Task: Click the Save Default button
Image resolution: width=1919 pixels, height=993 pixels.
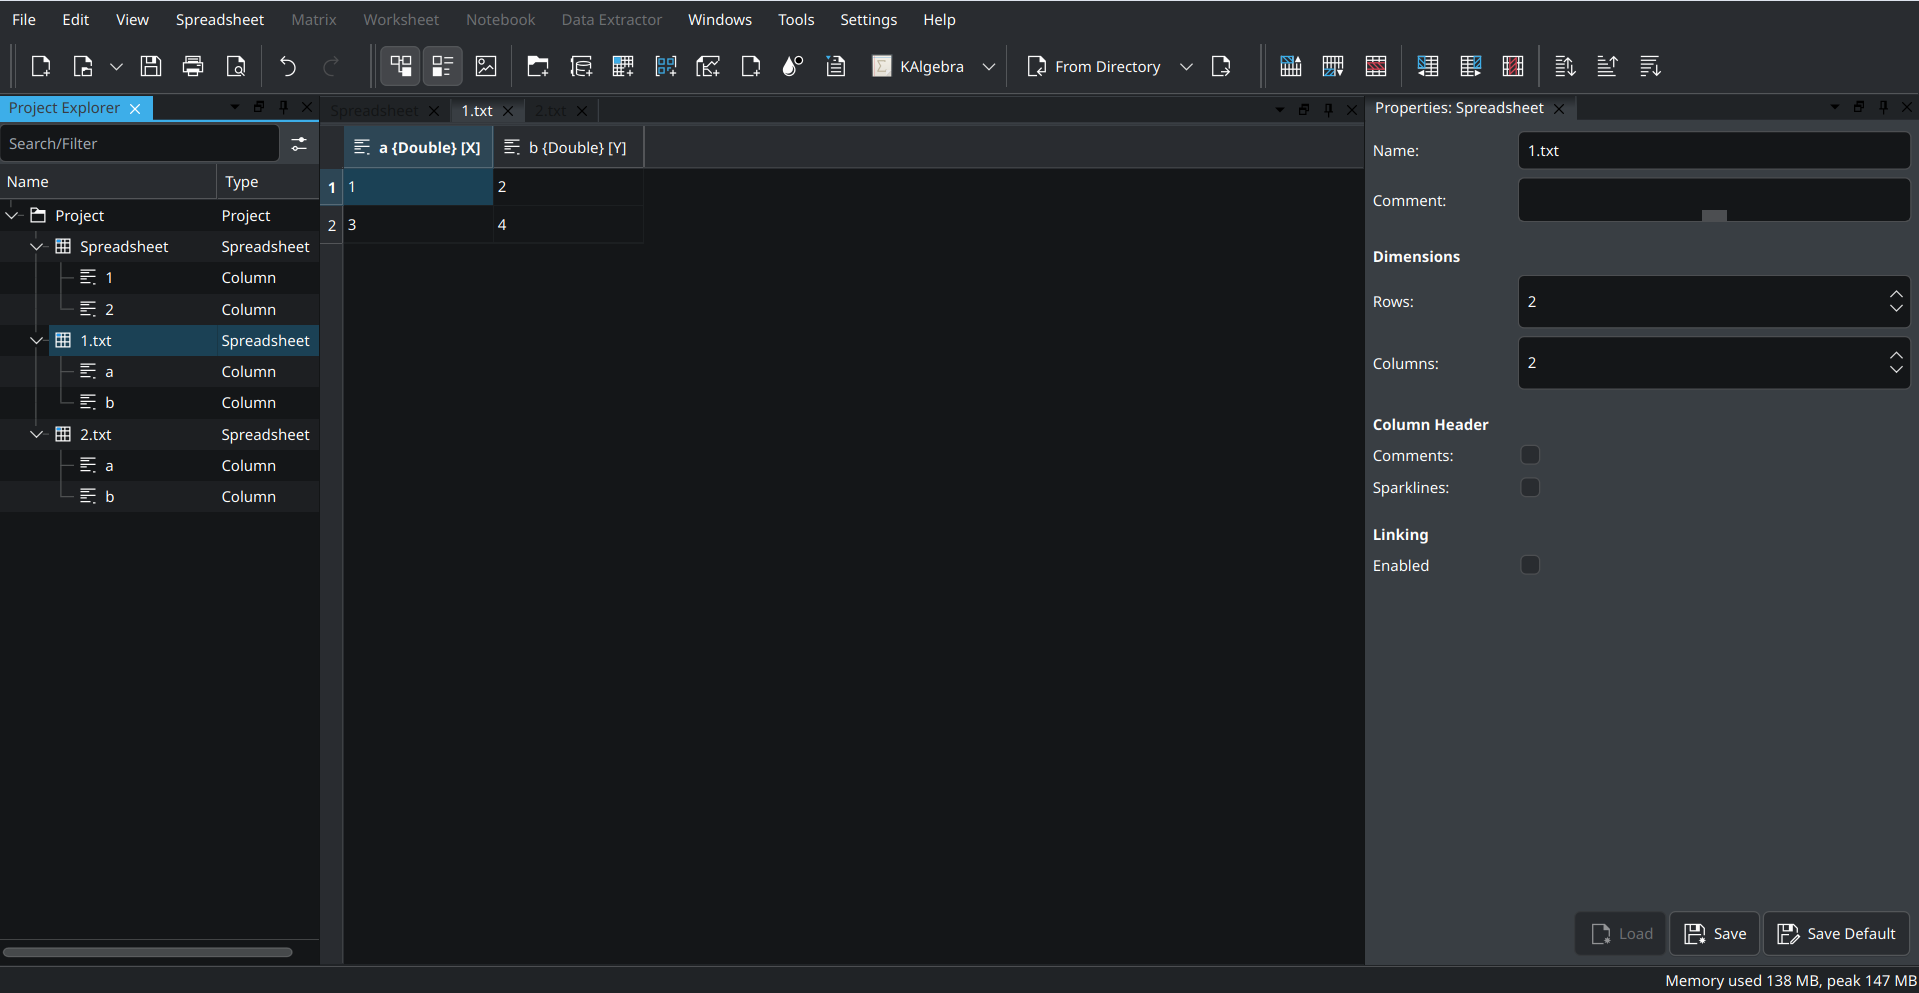Action: 1836,934
